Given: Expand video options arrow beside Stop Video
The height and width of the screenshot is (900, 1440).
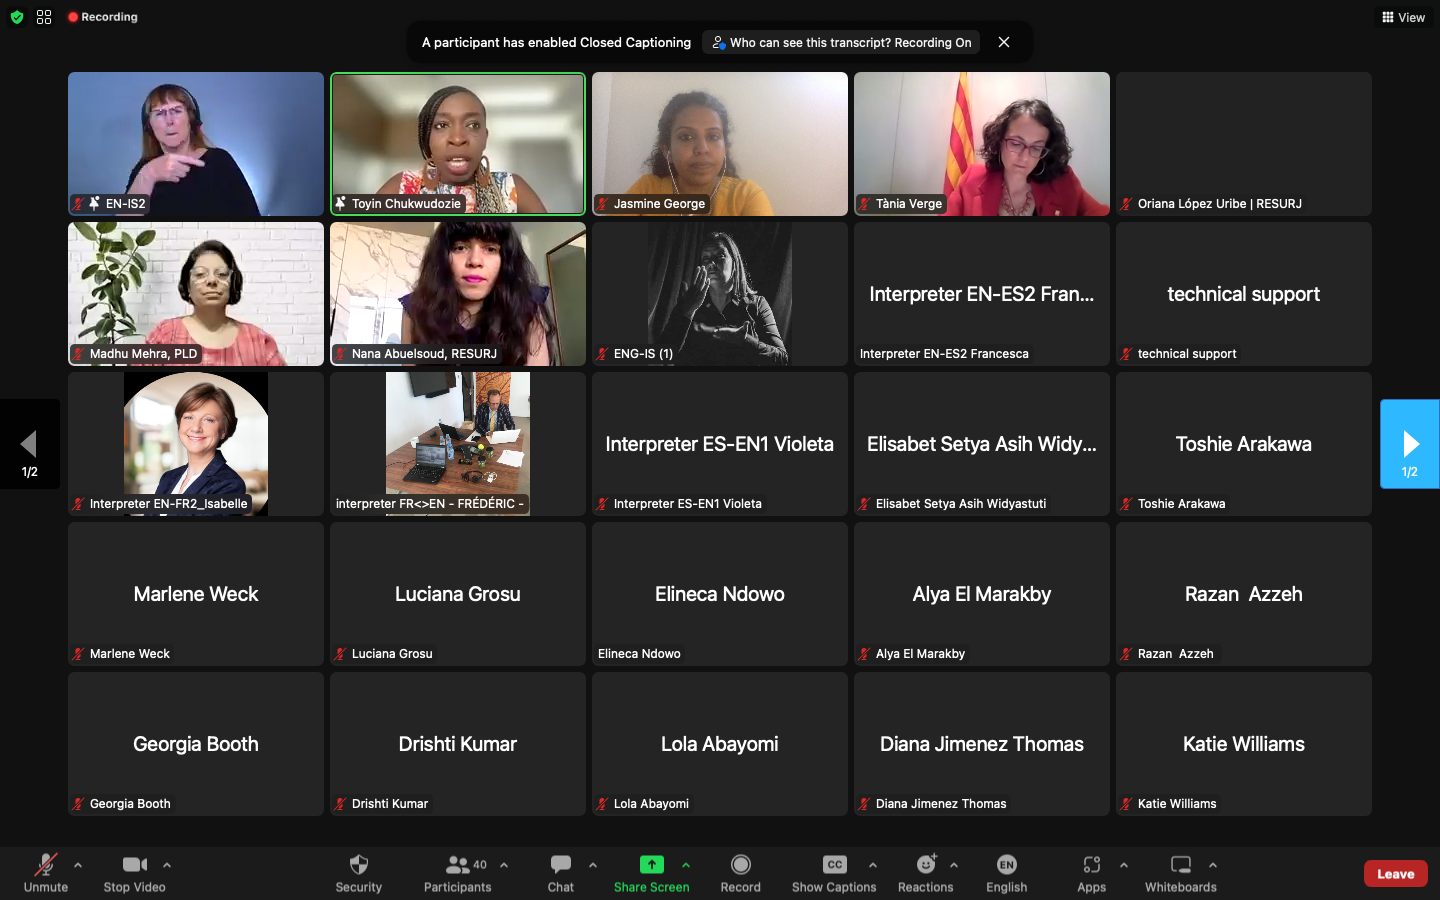Looking at the screenshot, I should (167, 865).
